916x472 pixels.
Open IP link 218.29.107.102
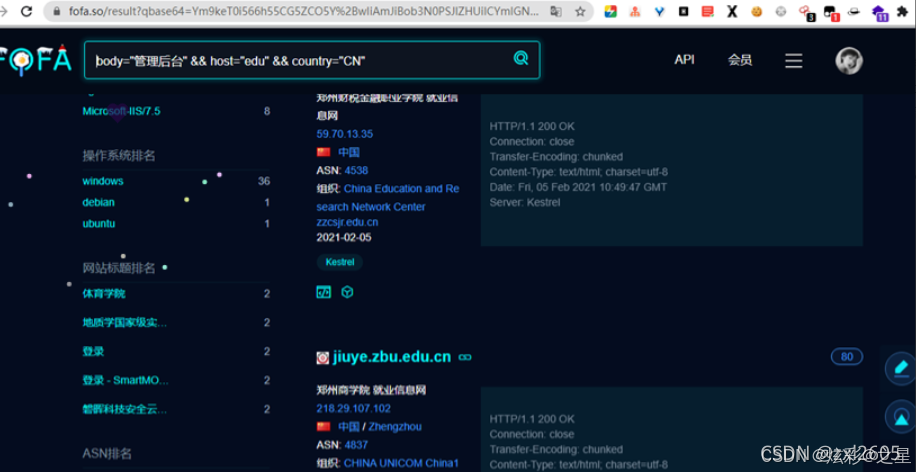[x=353, y=408]
